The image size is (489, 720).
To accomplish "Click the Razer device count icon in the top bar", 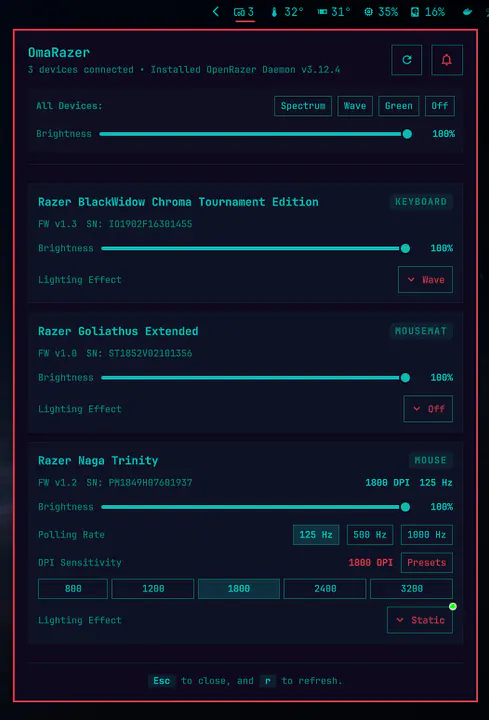I will tap(244, 12).
